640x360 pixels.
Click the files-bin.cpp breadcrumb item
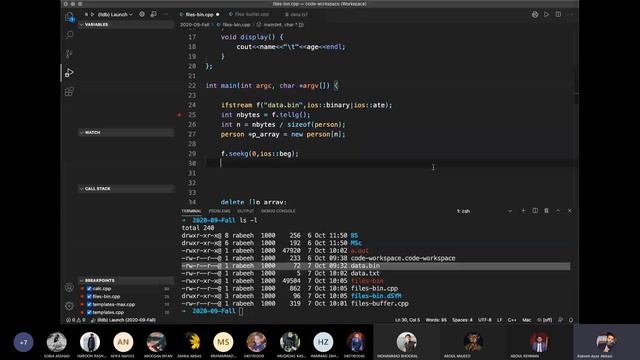233,25
